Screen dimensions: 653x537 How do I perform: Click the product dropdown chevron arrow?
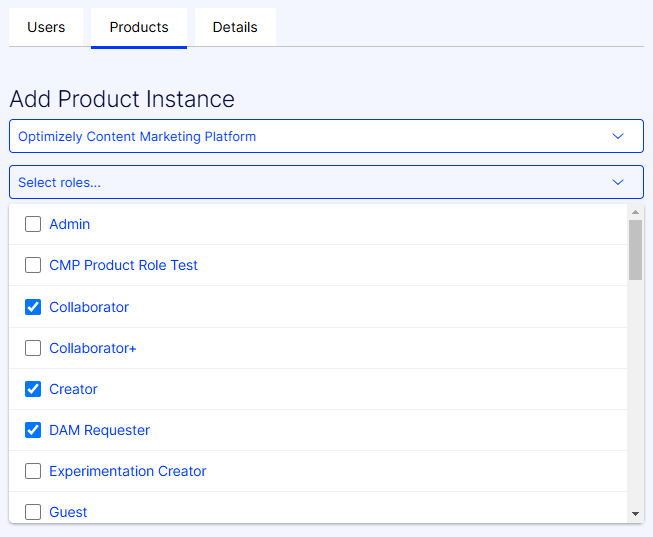[x=618, y=136]
